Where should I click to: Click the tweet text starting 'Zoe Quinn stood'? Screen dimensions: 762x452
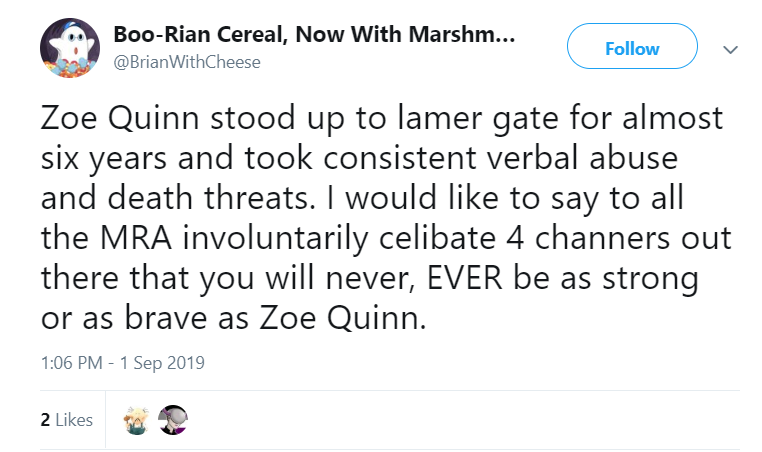(x=386, y=218)
